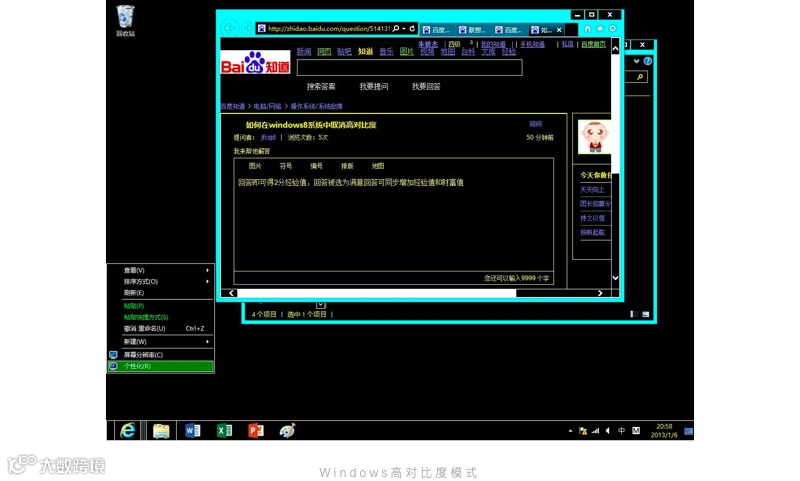Screen dimensions: 800x481
Task: Launch Internet Explorer from the taskbar
Action: coord(128,431)
